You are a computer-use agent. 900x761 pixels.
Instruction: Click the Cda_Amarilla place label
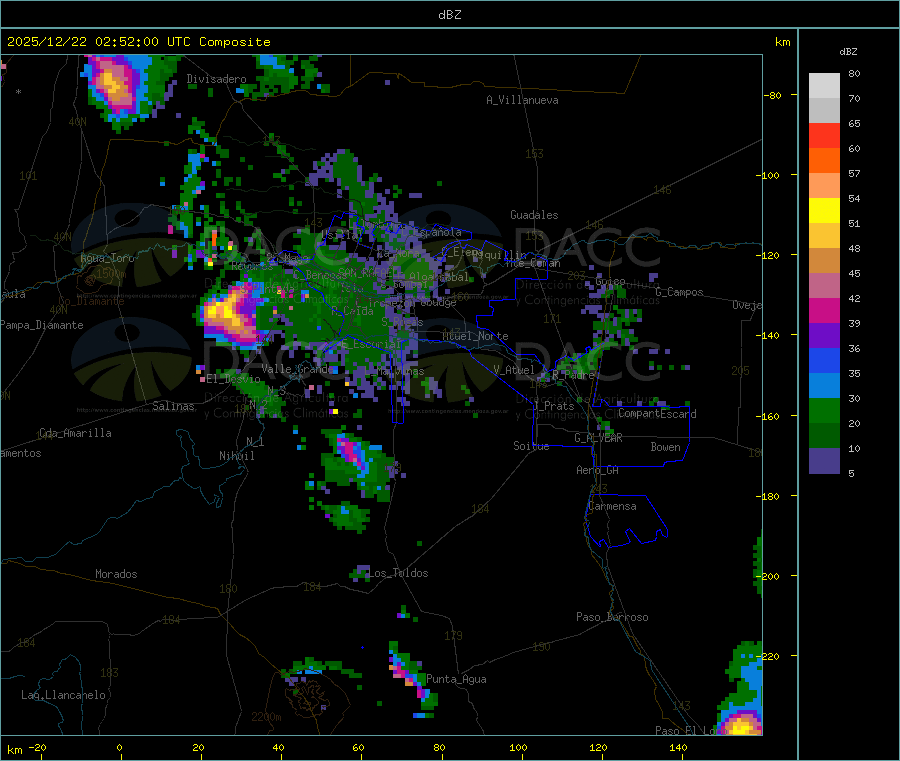(75, 433)
